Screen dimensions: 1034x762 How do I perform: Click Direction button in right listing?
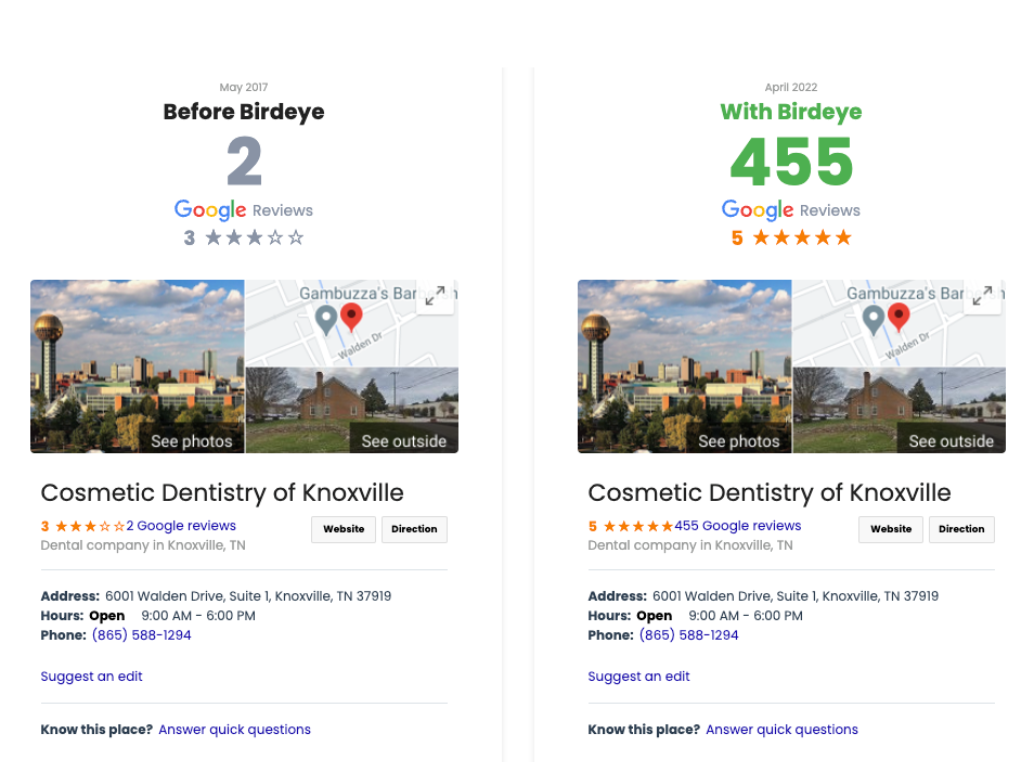point(961,529)
